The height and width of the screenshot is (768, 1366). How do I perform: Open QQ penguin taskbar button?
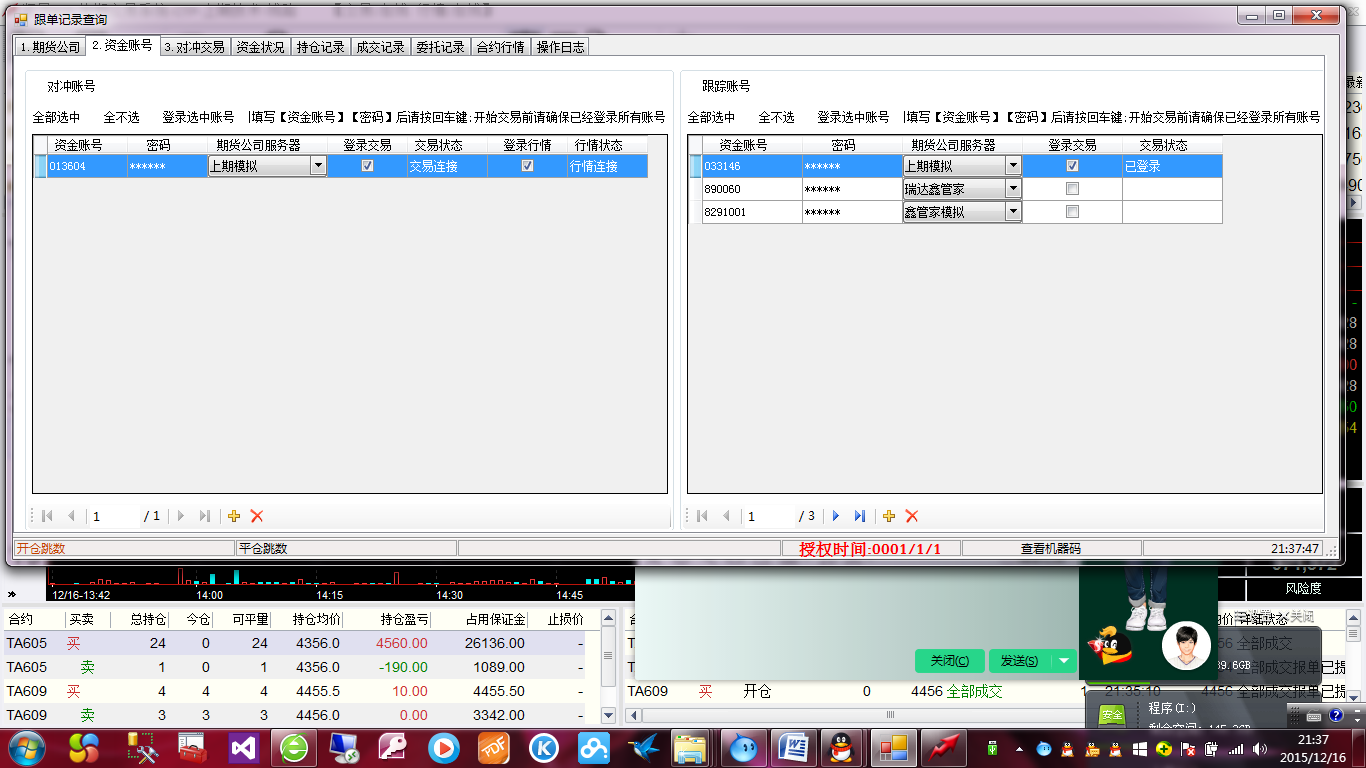[841, 748]
